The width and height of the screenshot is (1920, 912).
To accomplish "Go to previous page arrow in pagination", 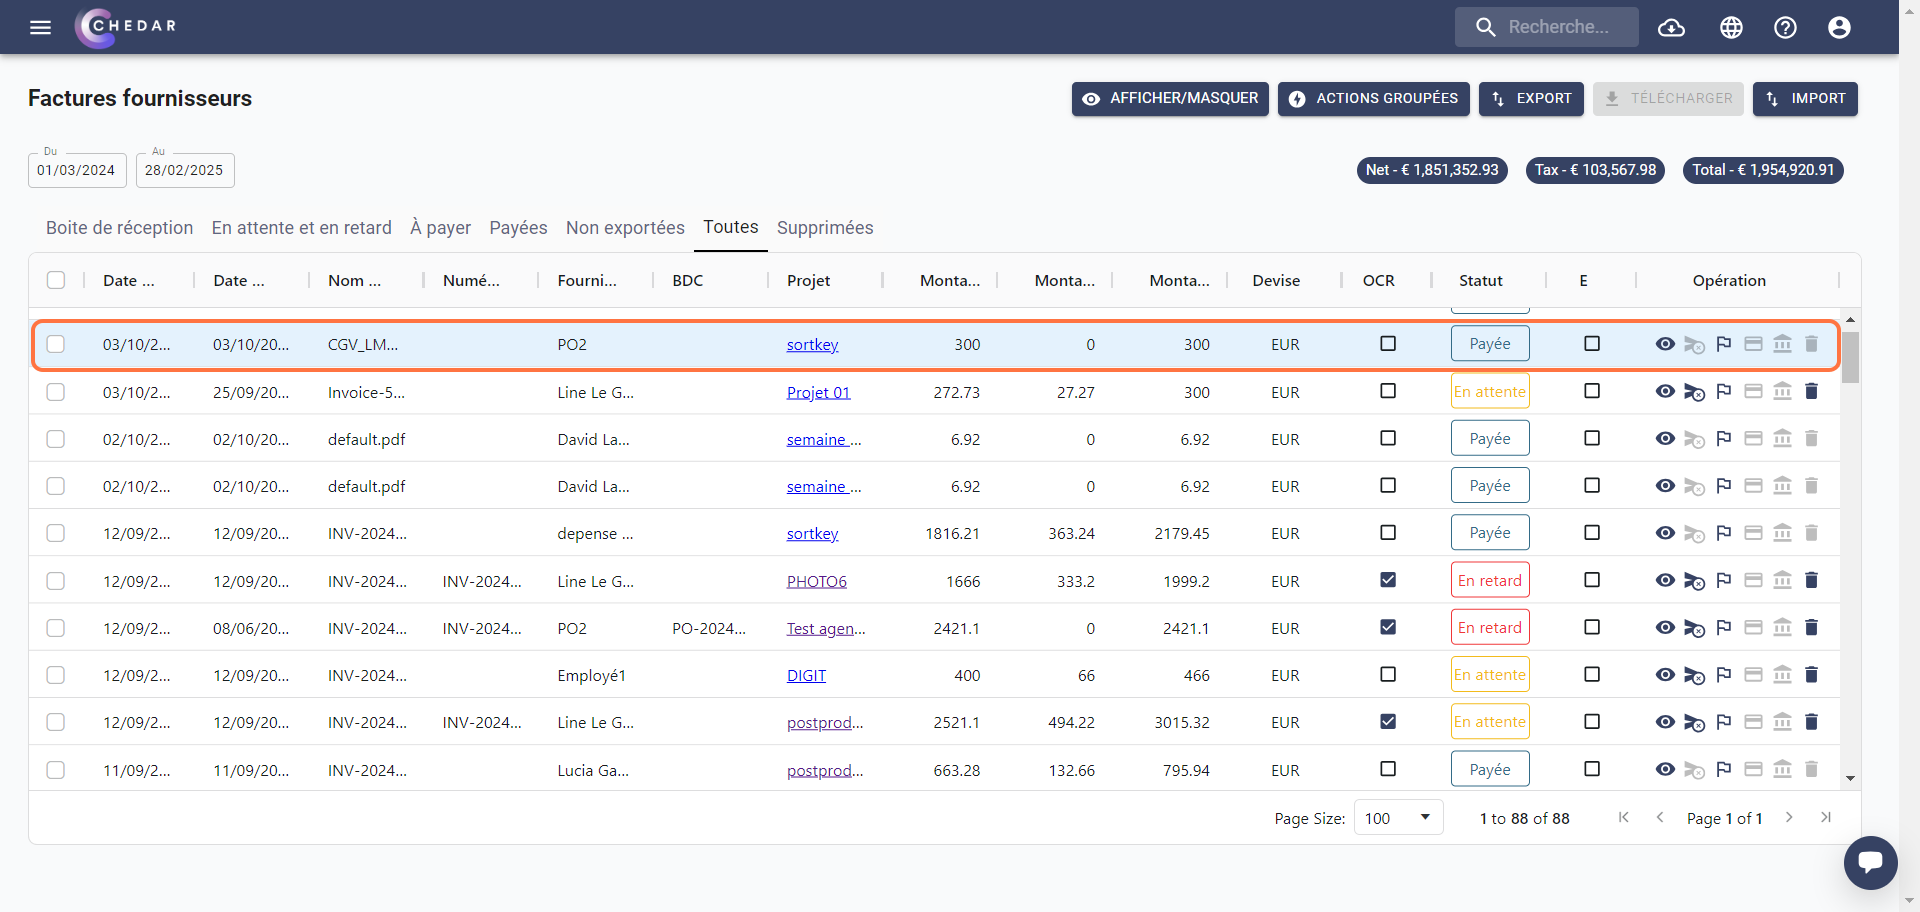I will pyautogui.click(x=1660, y=817).
